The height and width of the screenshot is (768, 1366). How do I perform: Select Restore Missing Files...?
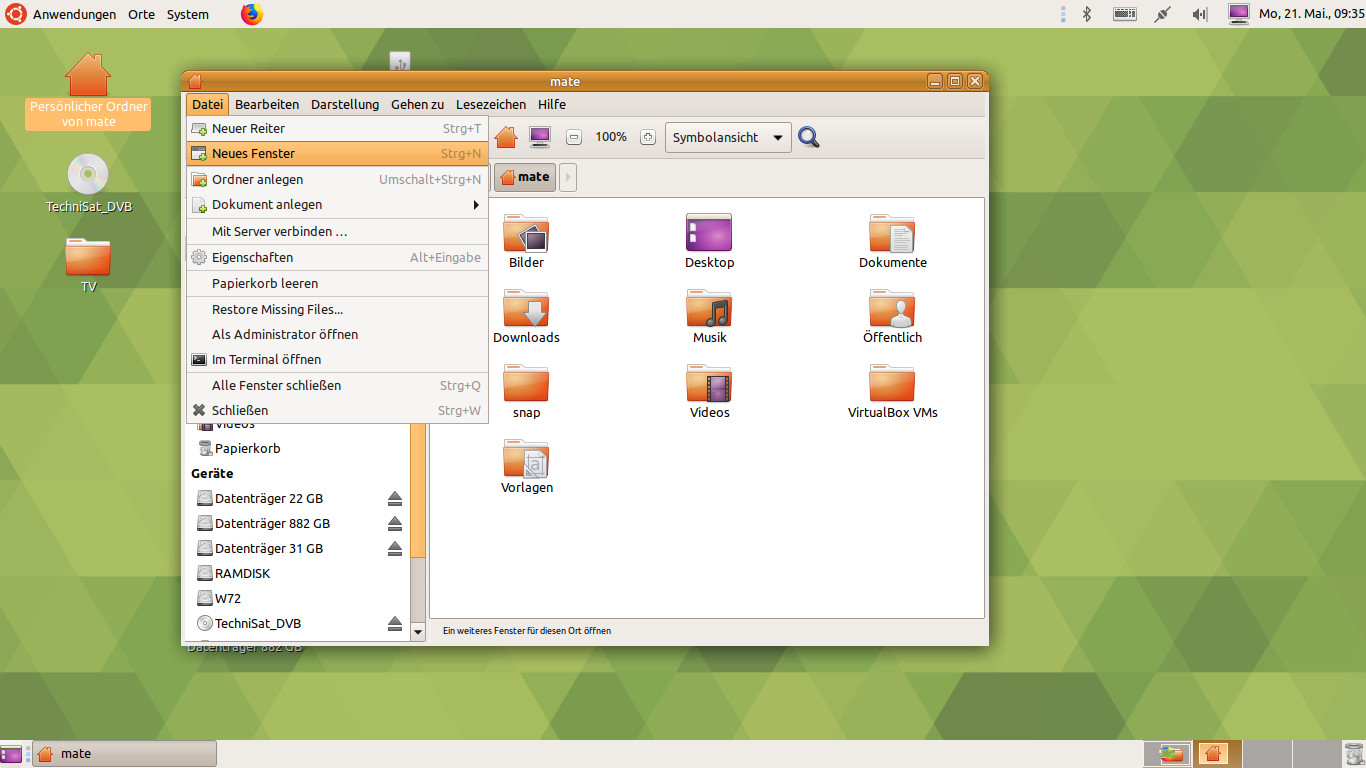tap(337, 309)
